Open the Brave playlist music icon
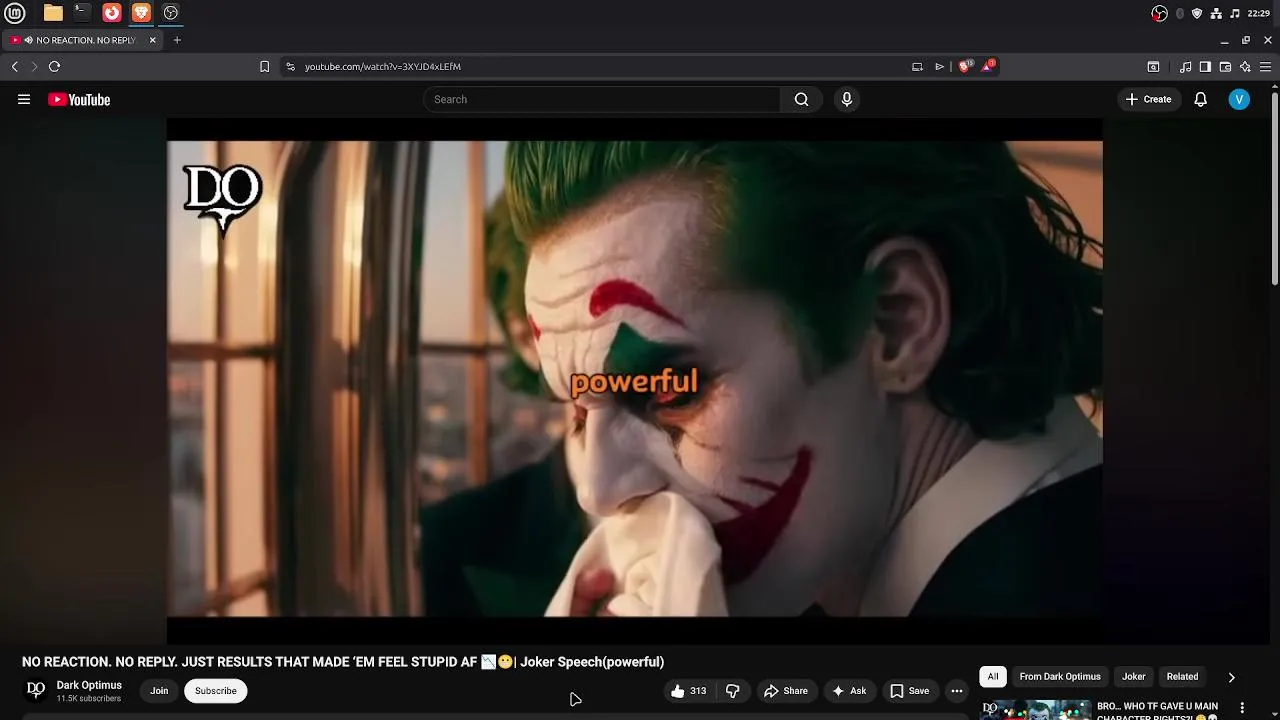 click(x=1186, y=67)
